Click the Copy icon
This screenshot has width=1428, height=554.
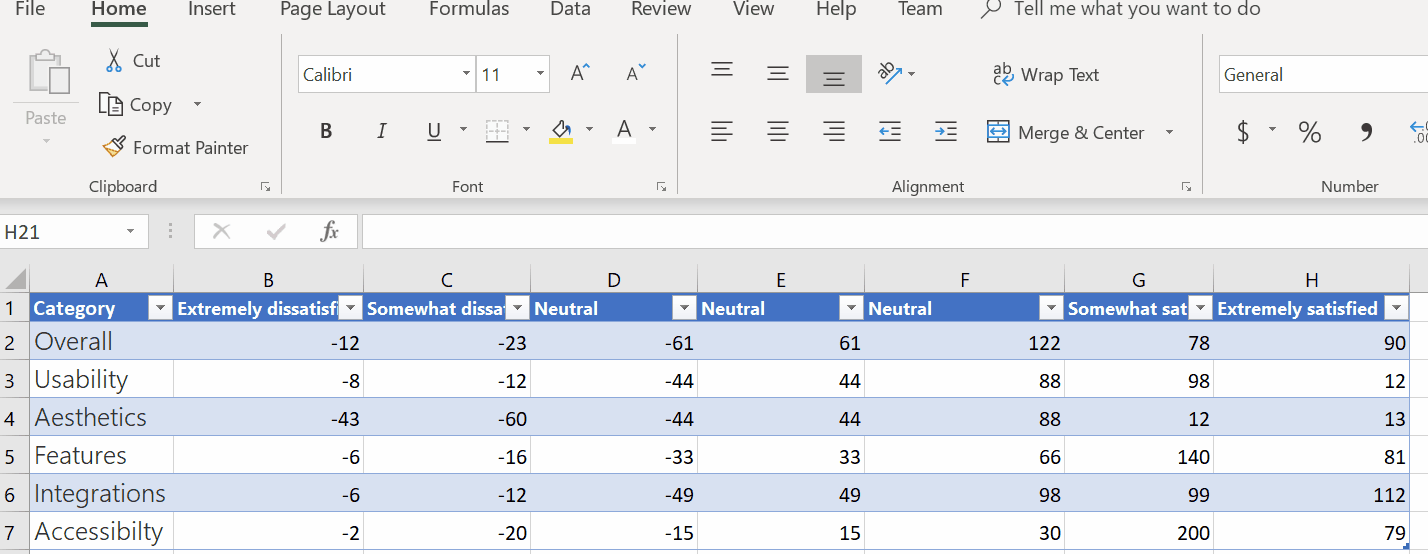pos(110,104)
